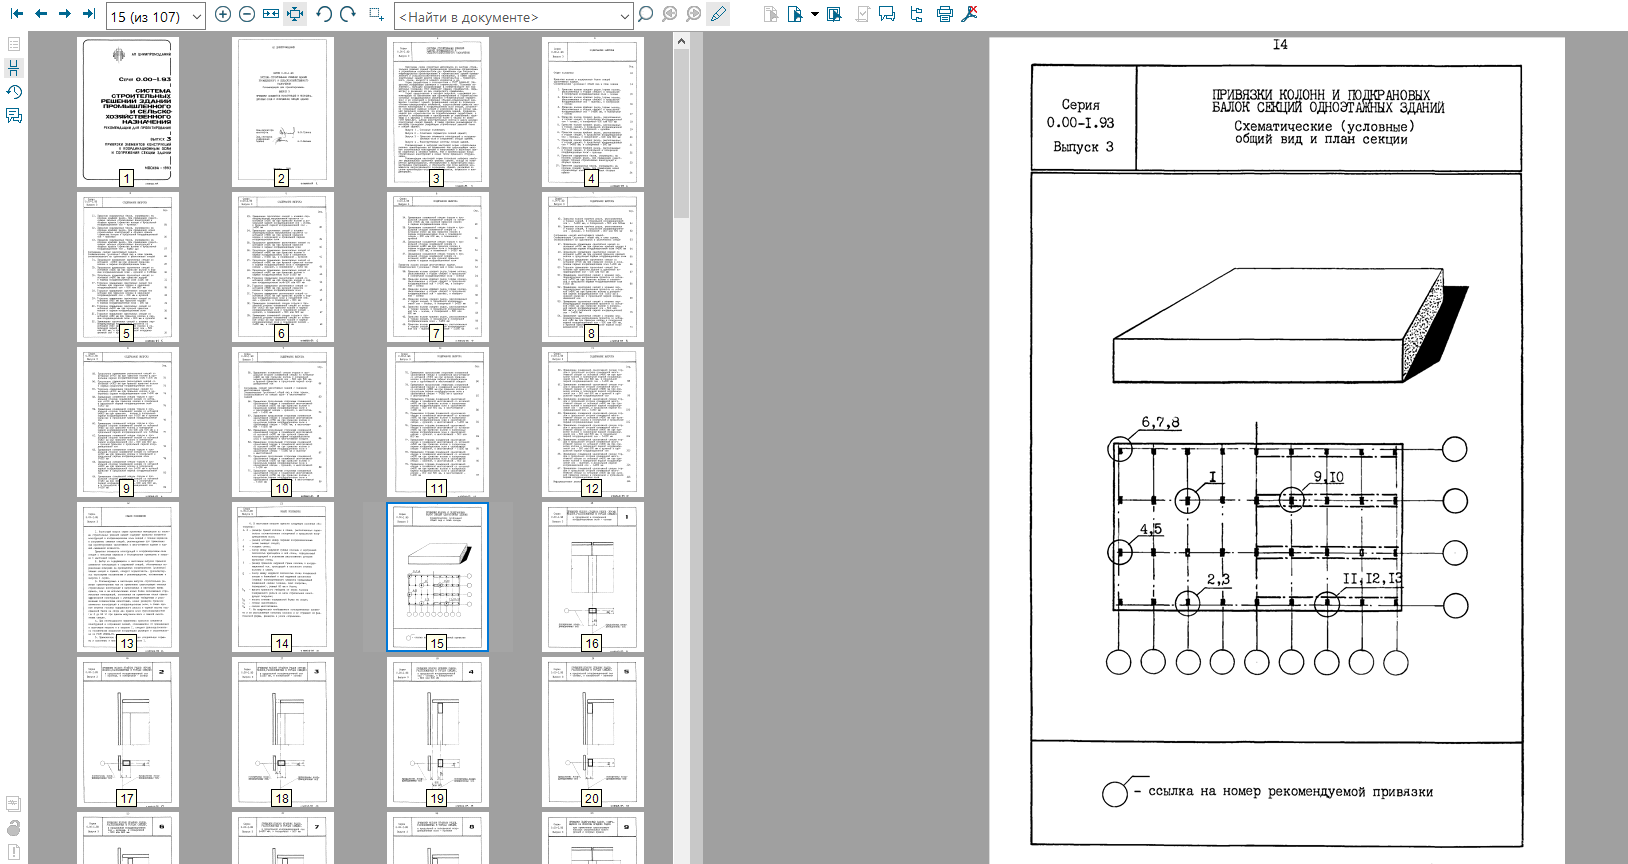The width and height of the screenshot is (1628, 864).
Task: Go to the next page arrow
Action: (x=65, y=14)
